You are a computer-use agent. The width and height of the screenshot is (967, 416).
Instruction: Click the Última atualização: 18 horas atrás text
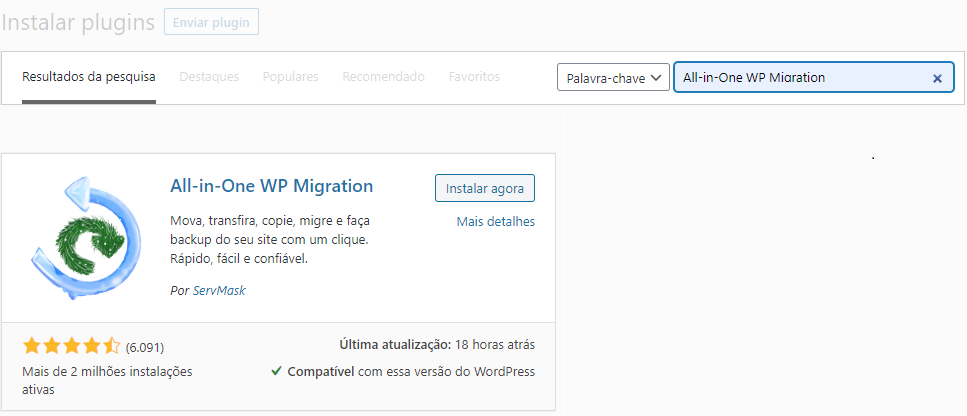(437, 345)
